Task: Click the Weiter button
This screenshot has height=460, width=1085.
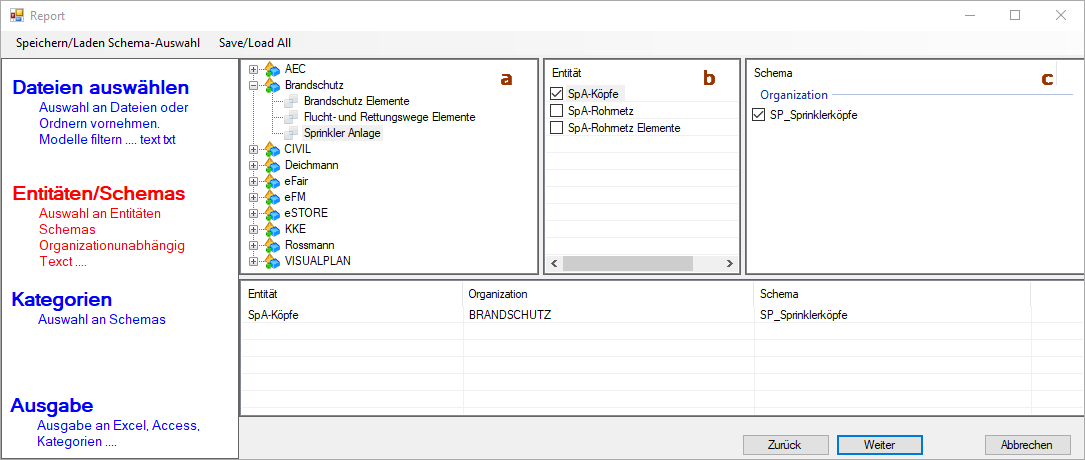Action: [x=879, y=444]
